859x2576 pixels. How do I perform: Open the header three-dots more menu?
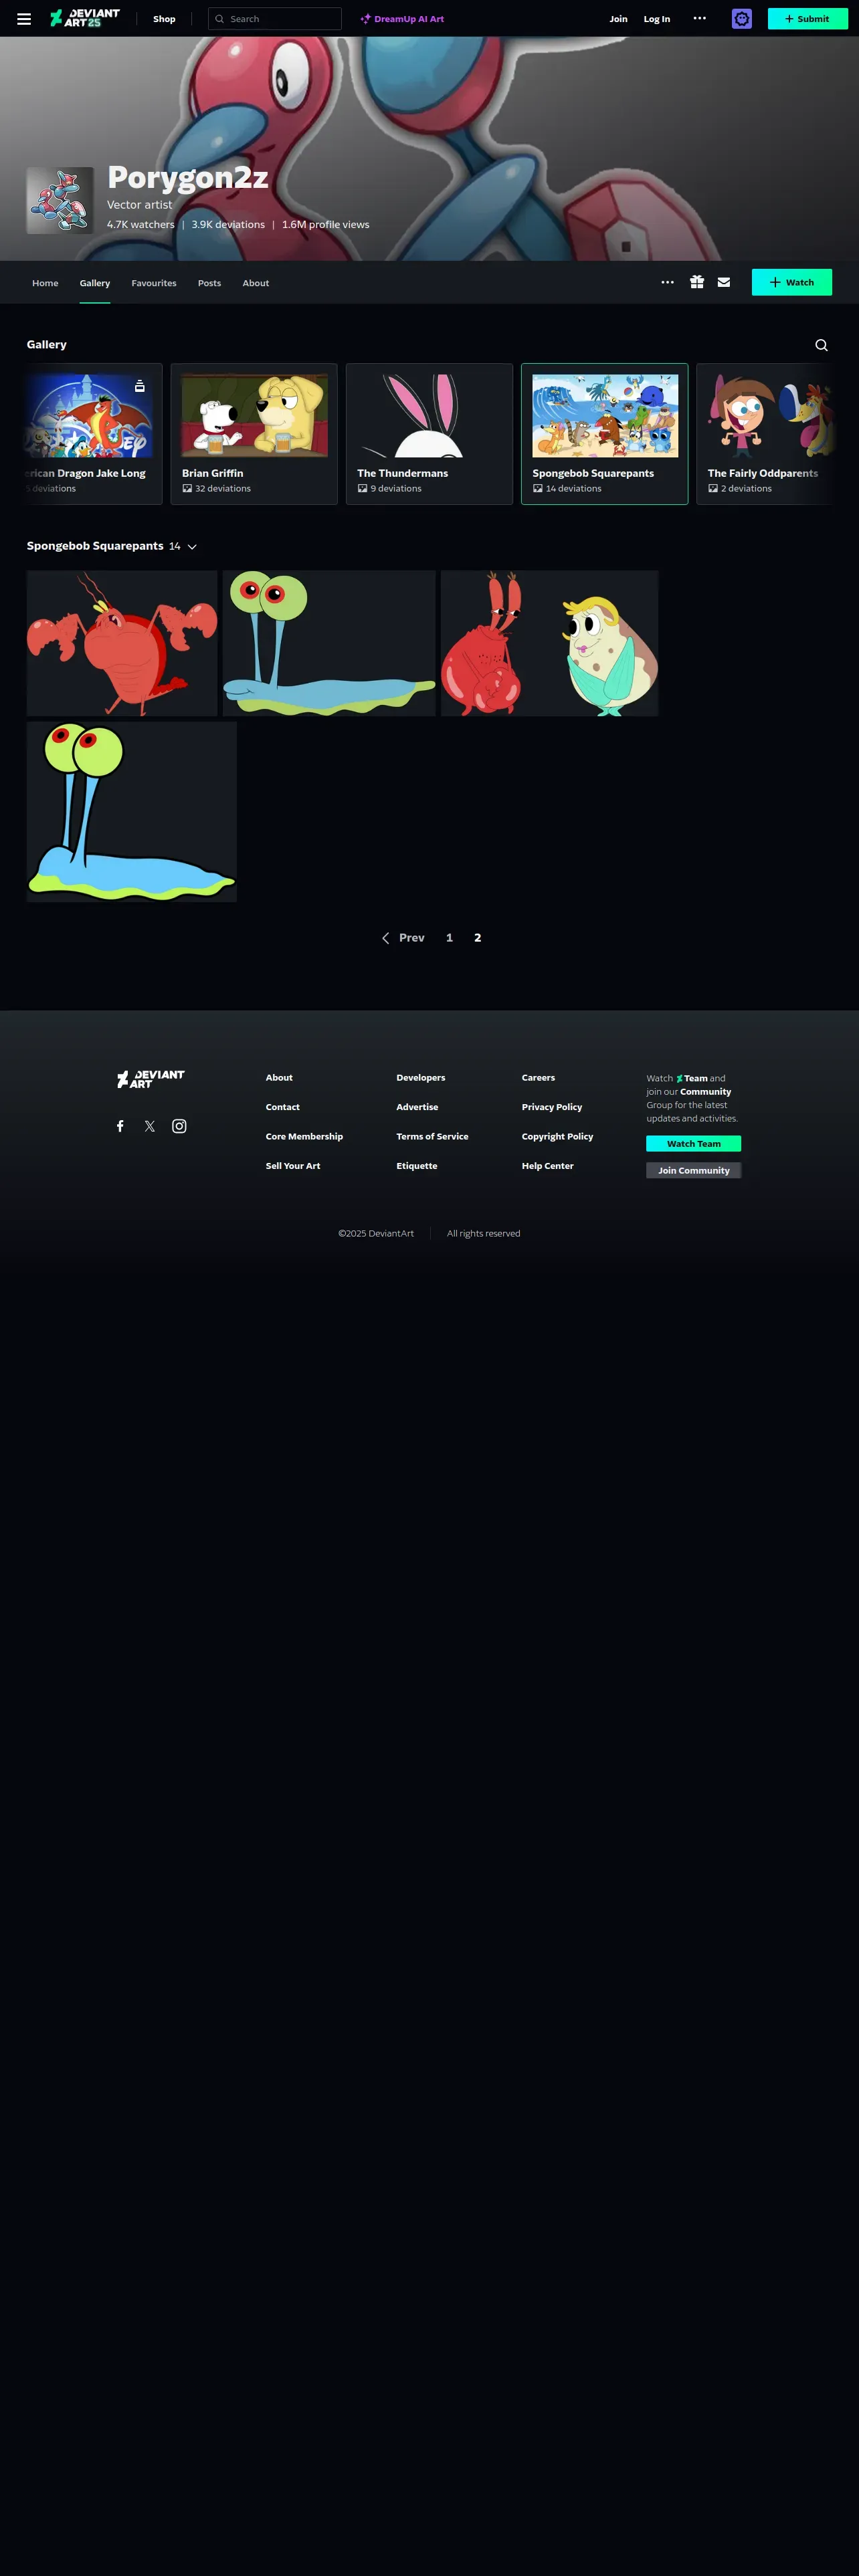700,18
